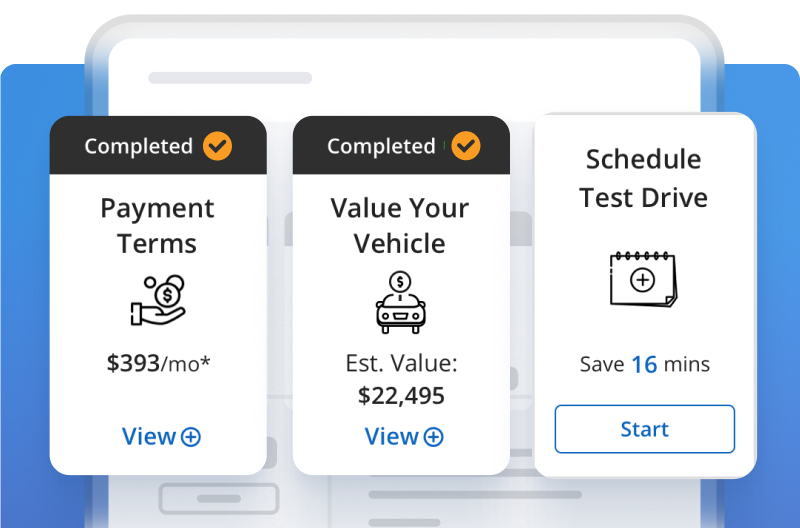800x528 pixels.
Task: Select the Completed header of Value Your Vehicle card
Action: [401, 145]
